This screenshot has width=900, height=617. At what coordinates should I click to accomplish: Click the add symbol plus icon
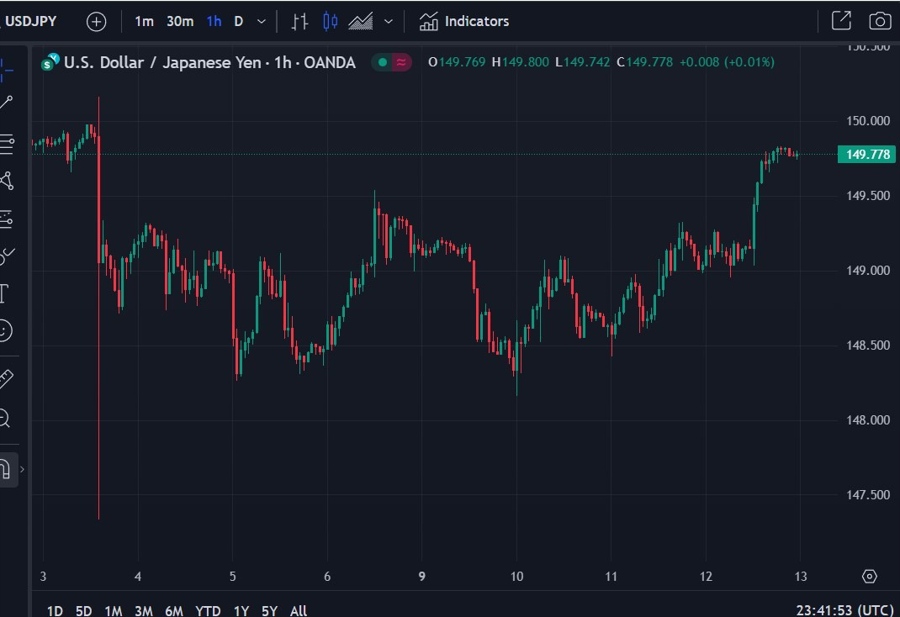pos(96,22)
